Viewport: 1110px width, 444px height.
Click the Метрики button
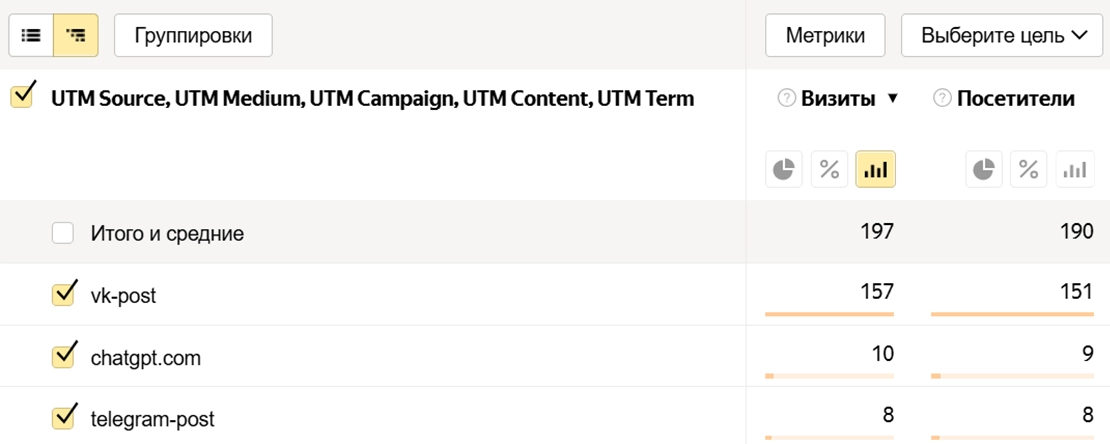pos(825,36)
